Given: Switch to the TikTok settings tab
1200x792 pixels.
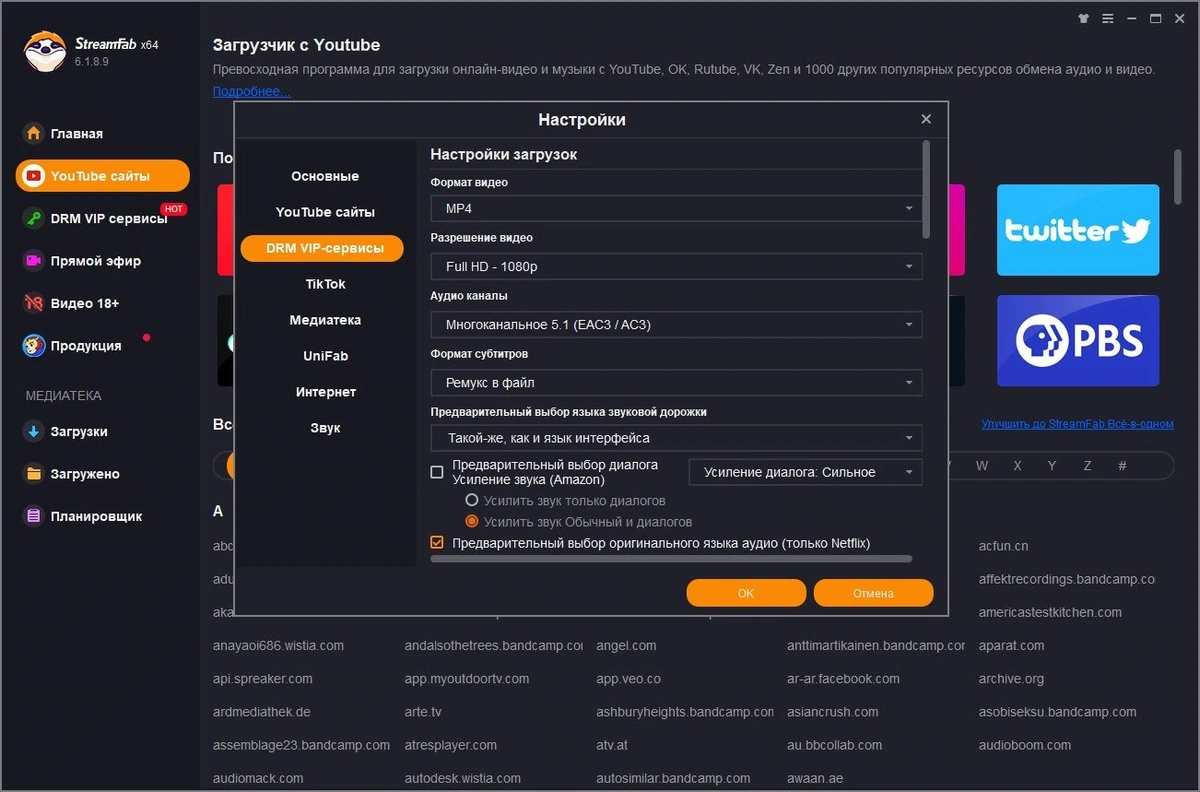Looking at the screenshot, I should pyautogui.click(x=325, y=284).
